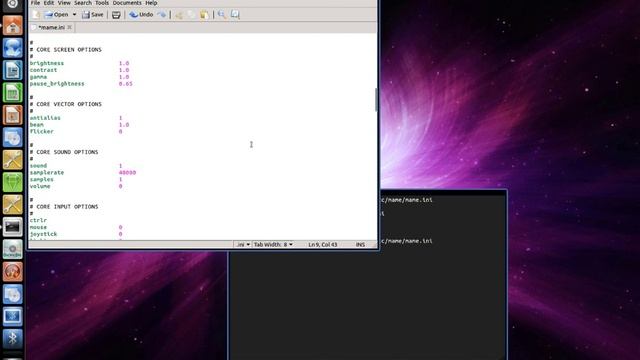Open the Dash home launcher icon

pyautogui.click(x=13, y=4)
